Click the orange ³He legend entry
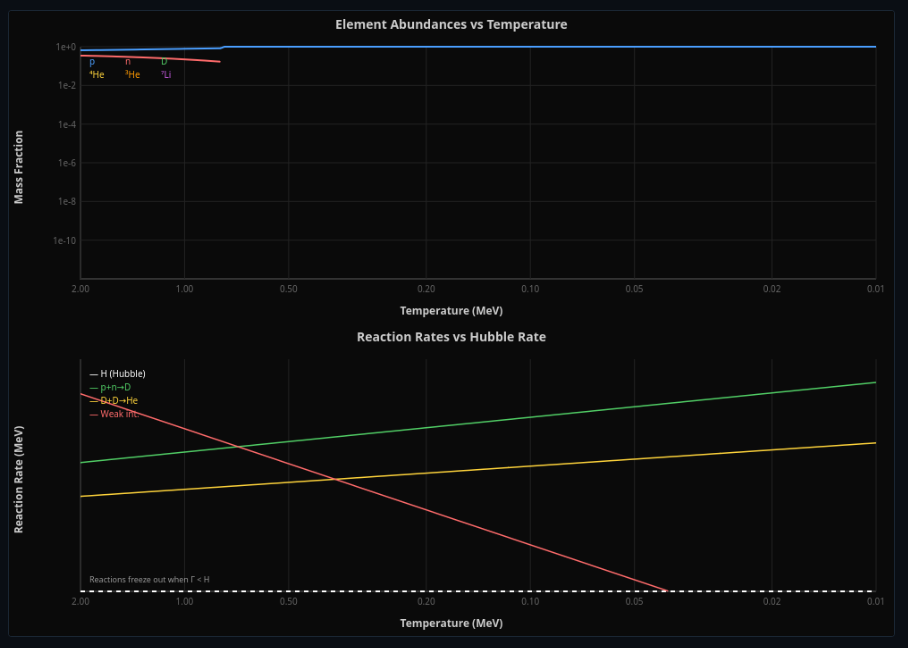This screenshot has width=908, height=648. [131, 73]
